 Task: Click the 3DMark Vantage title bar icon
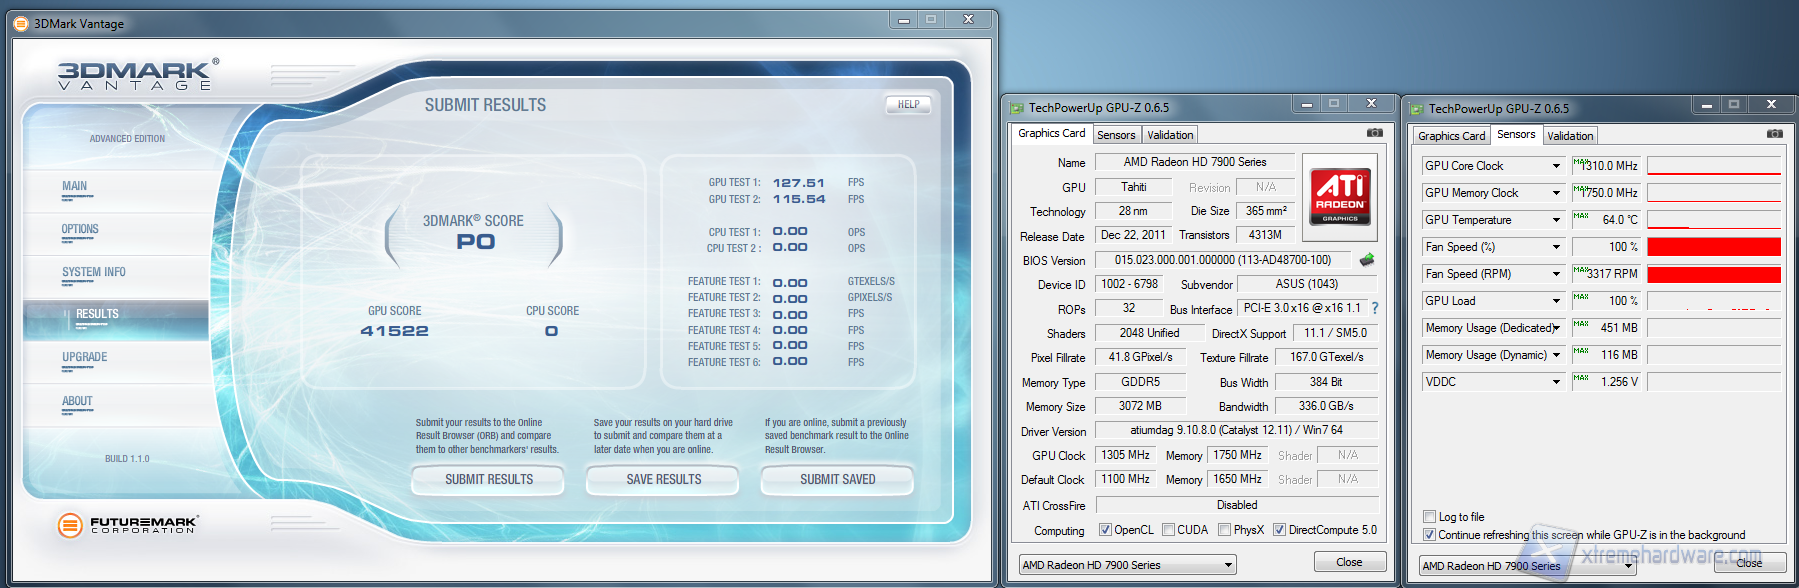[21, 24]
